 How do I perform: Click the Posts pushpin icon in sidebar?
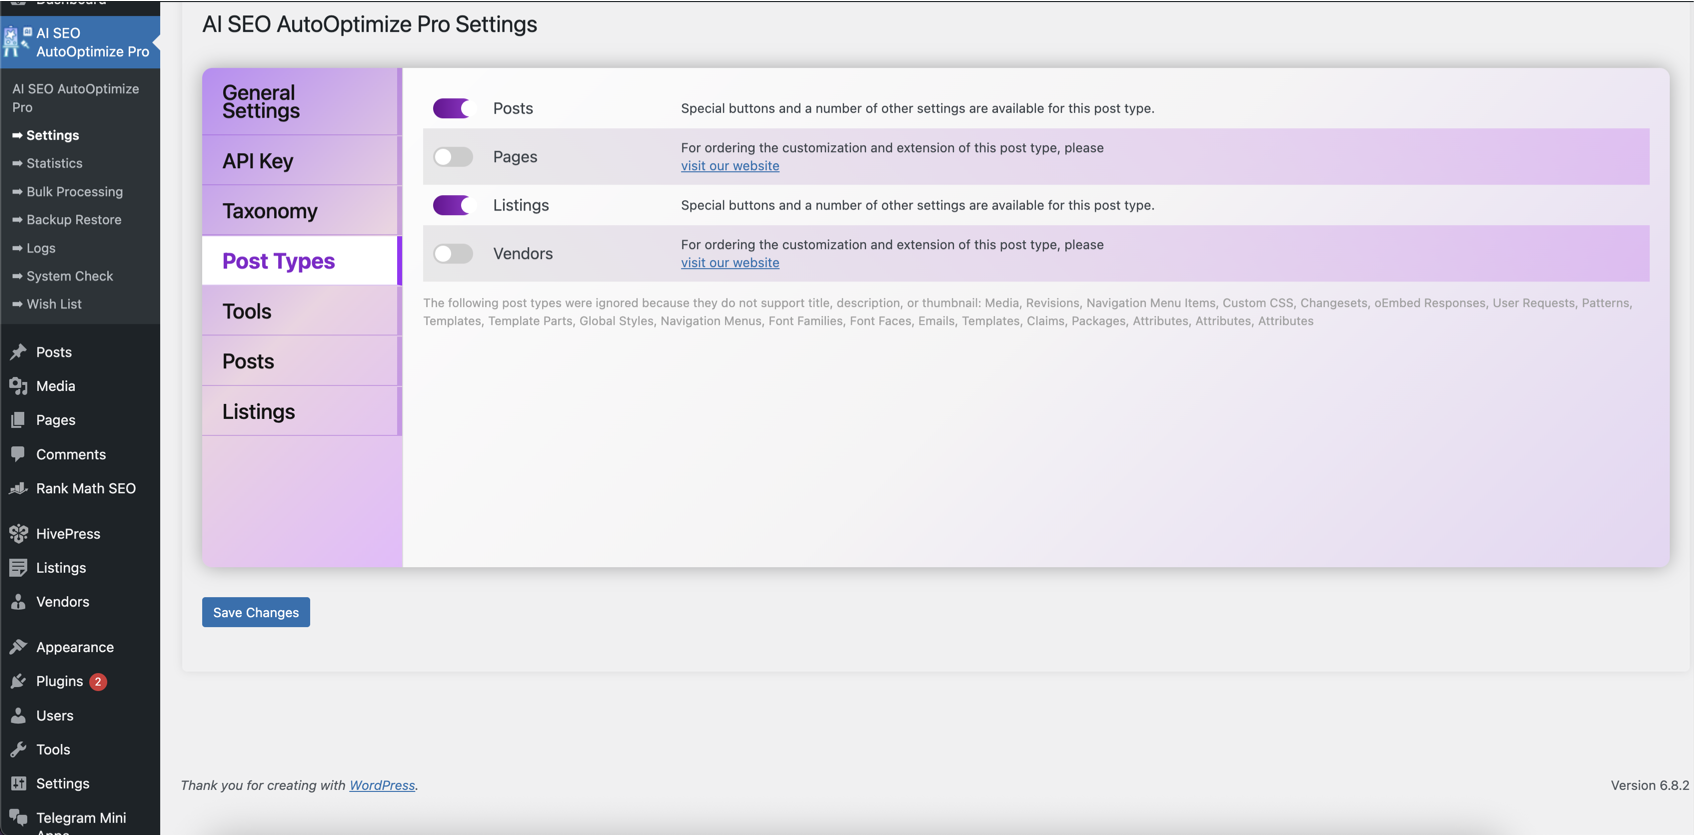[x=18, y=352]
